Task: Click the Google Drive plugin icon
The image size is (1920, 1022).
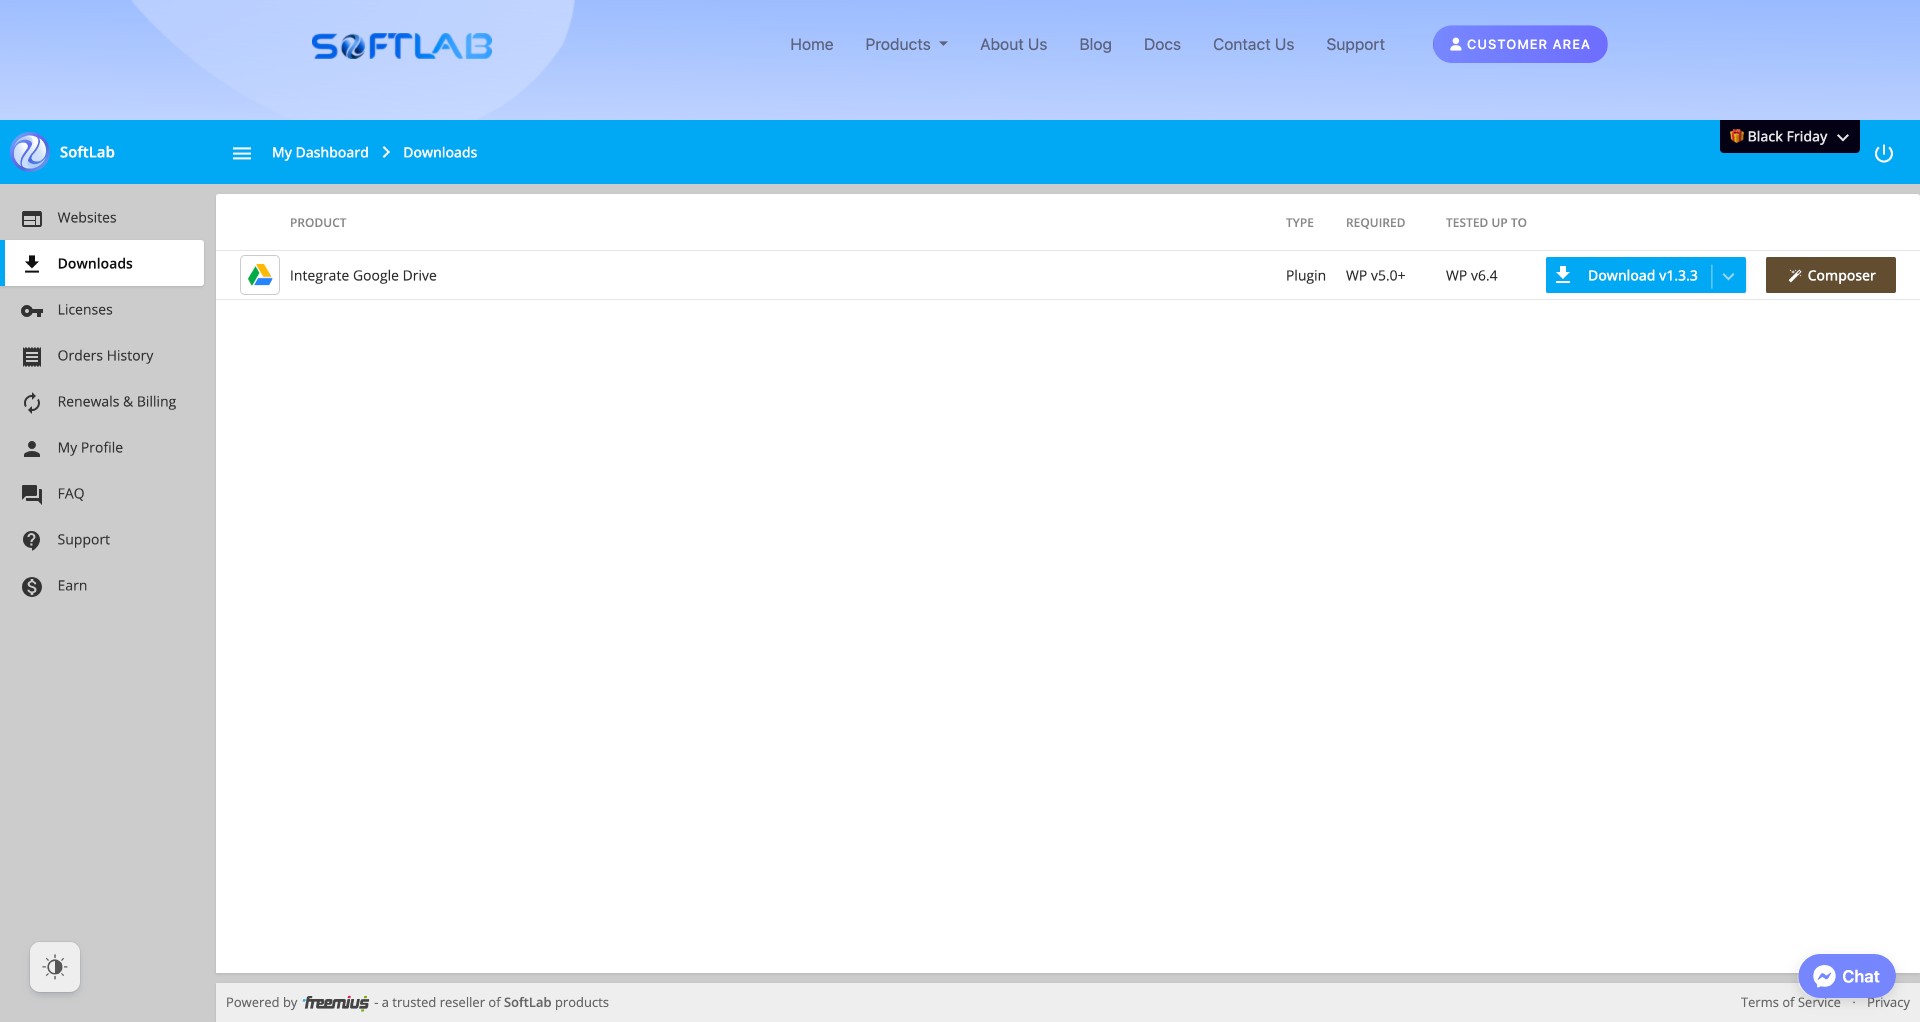Action: [259, 274]
